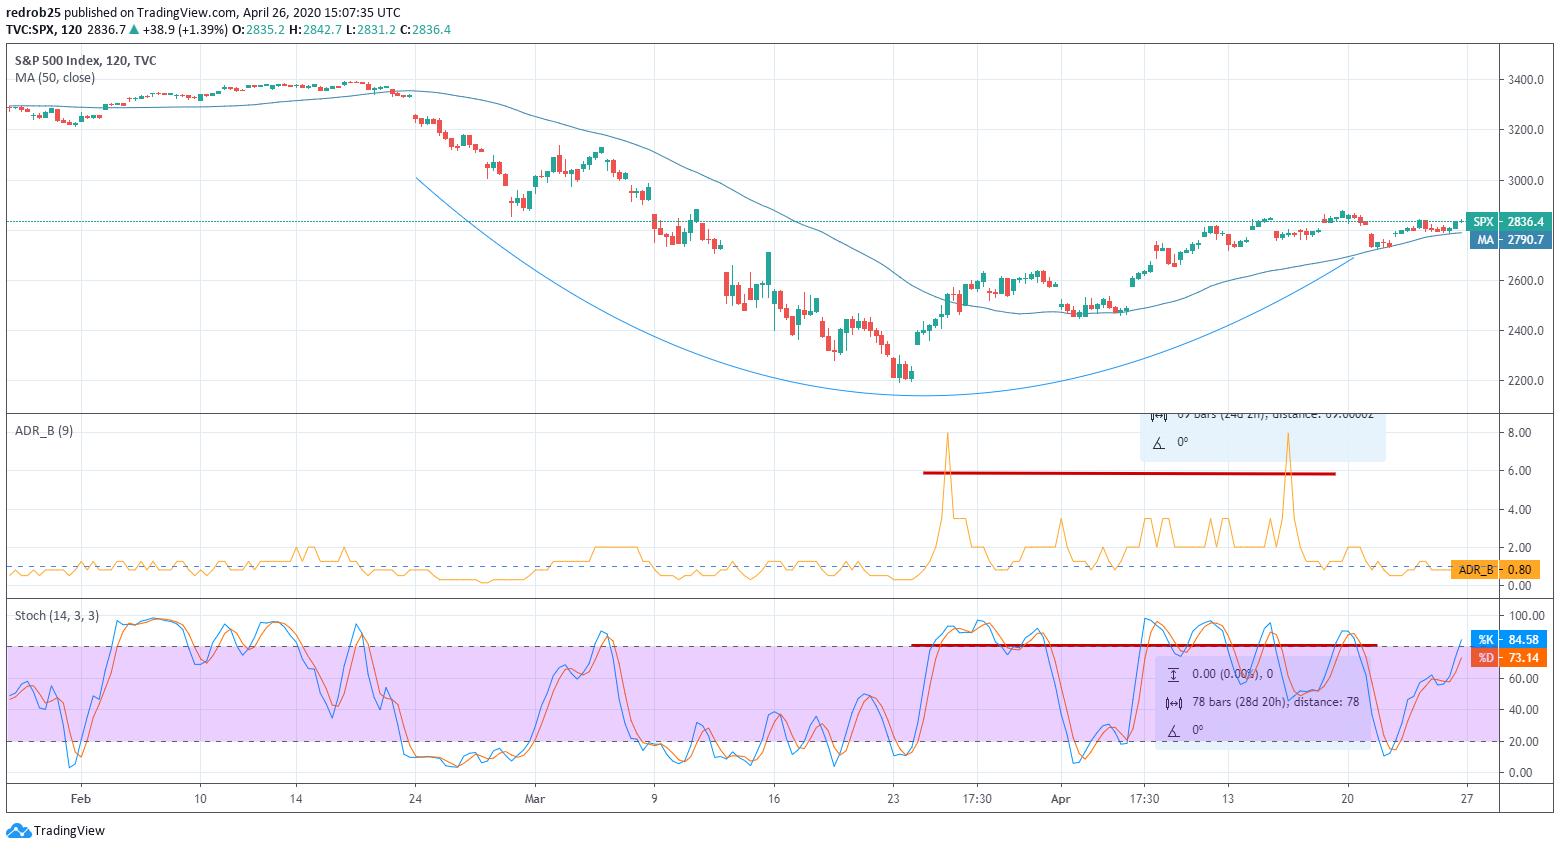The width and height of the screenshot is (1560, 849).
Task: Click the 2600.00 price axis label
Action: coord(1526,281)
